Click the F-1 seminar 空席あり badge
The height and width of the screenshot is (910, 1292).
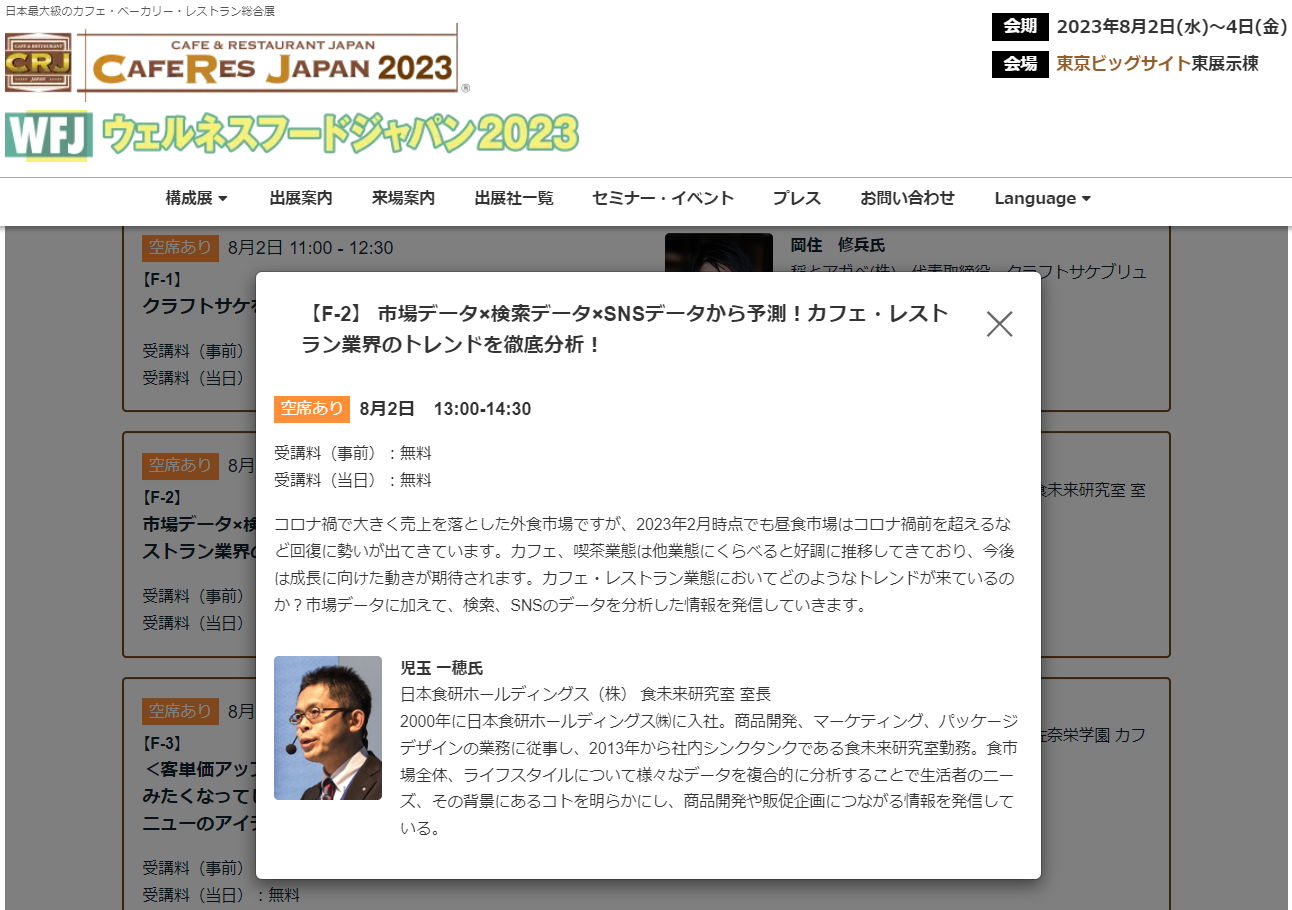[180, 248]
